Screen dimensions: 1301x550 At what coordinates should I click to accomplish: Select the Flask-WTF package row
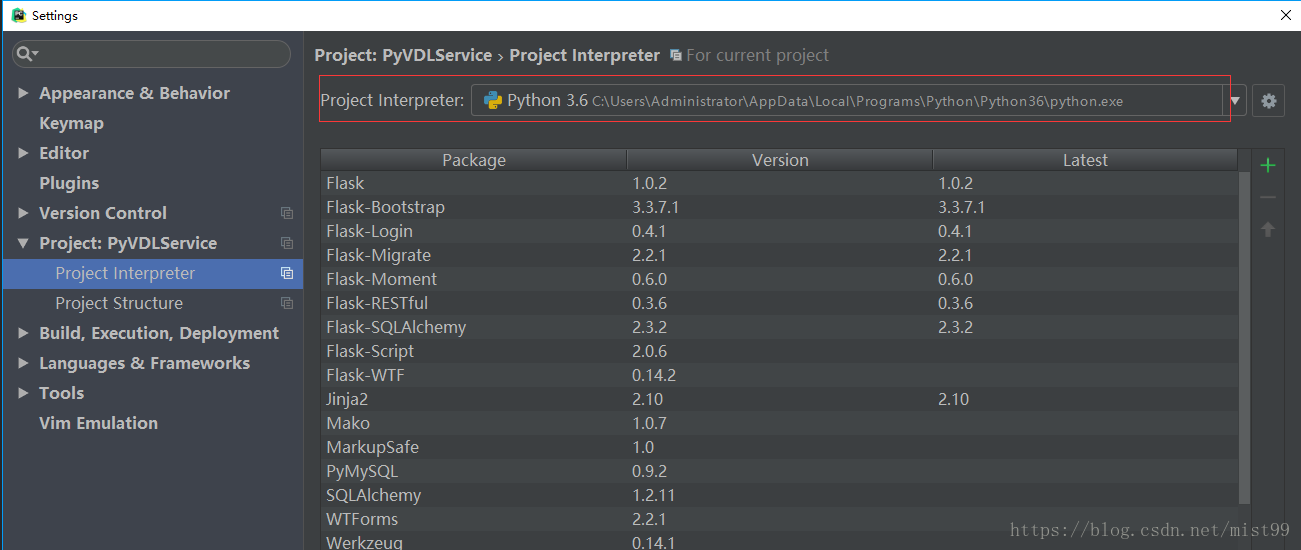779,375
